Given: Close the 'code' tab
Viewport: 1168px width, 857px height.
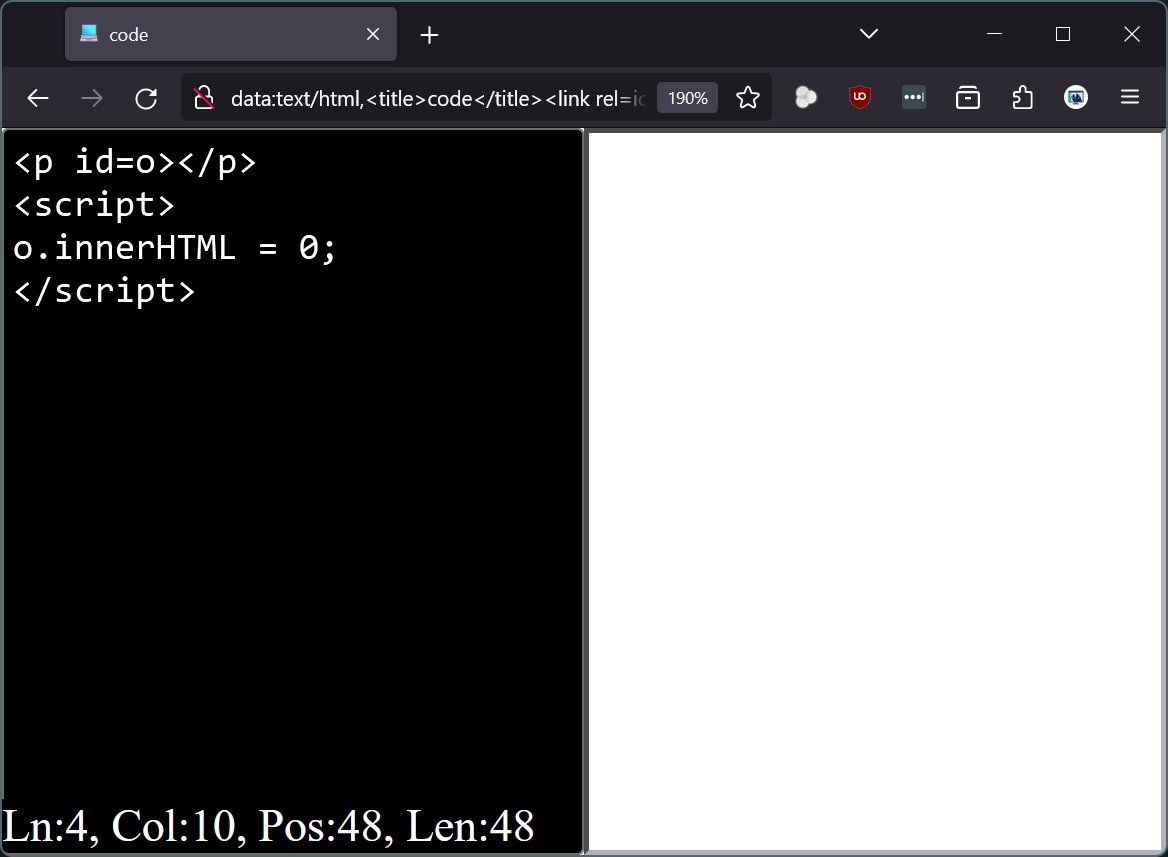Looking at the screenshot, I should pyautogui.click(x=372, y=33).
